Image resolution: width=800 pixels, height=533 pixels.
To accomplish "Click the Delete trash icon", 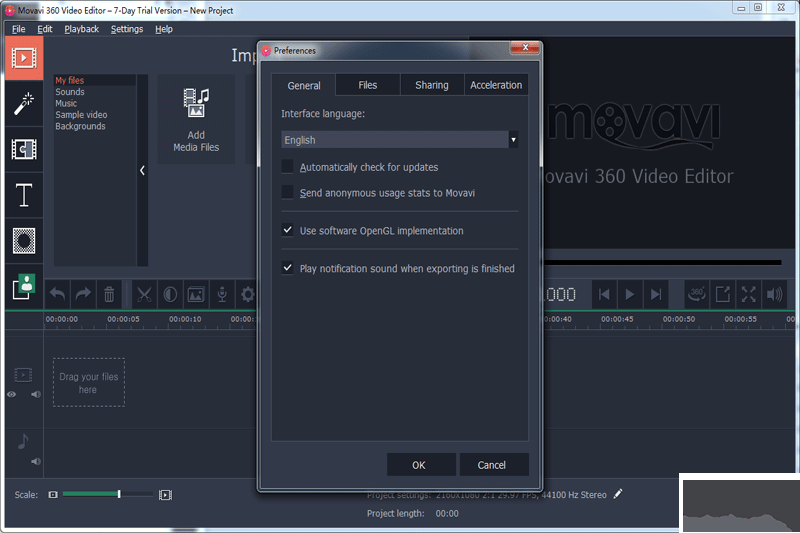I will click(109, 294).
